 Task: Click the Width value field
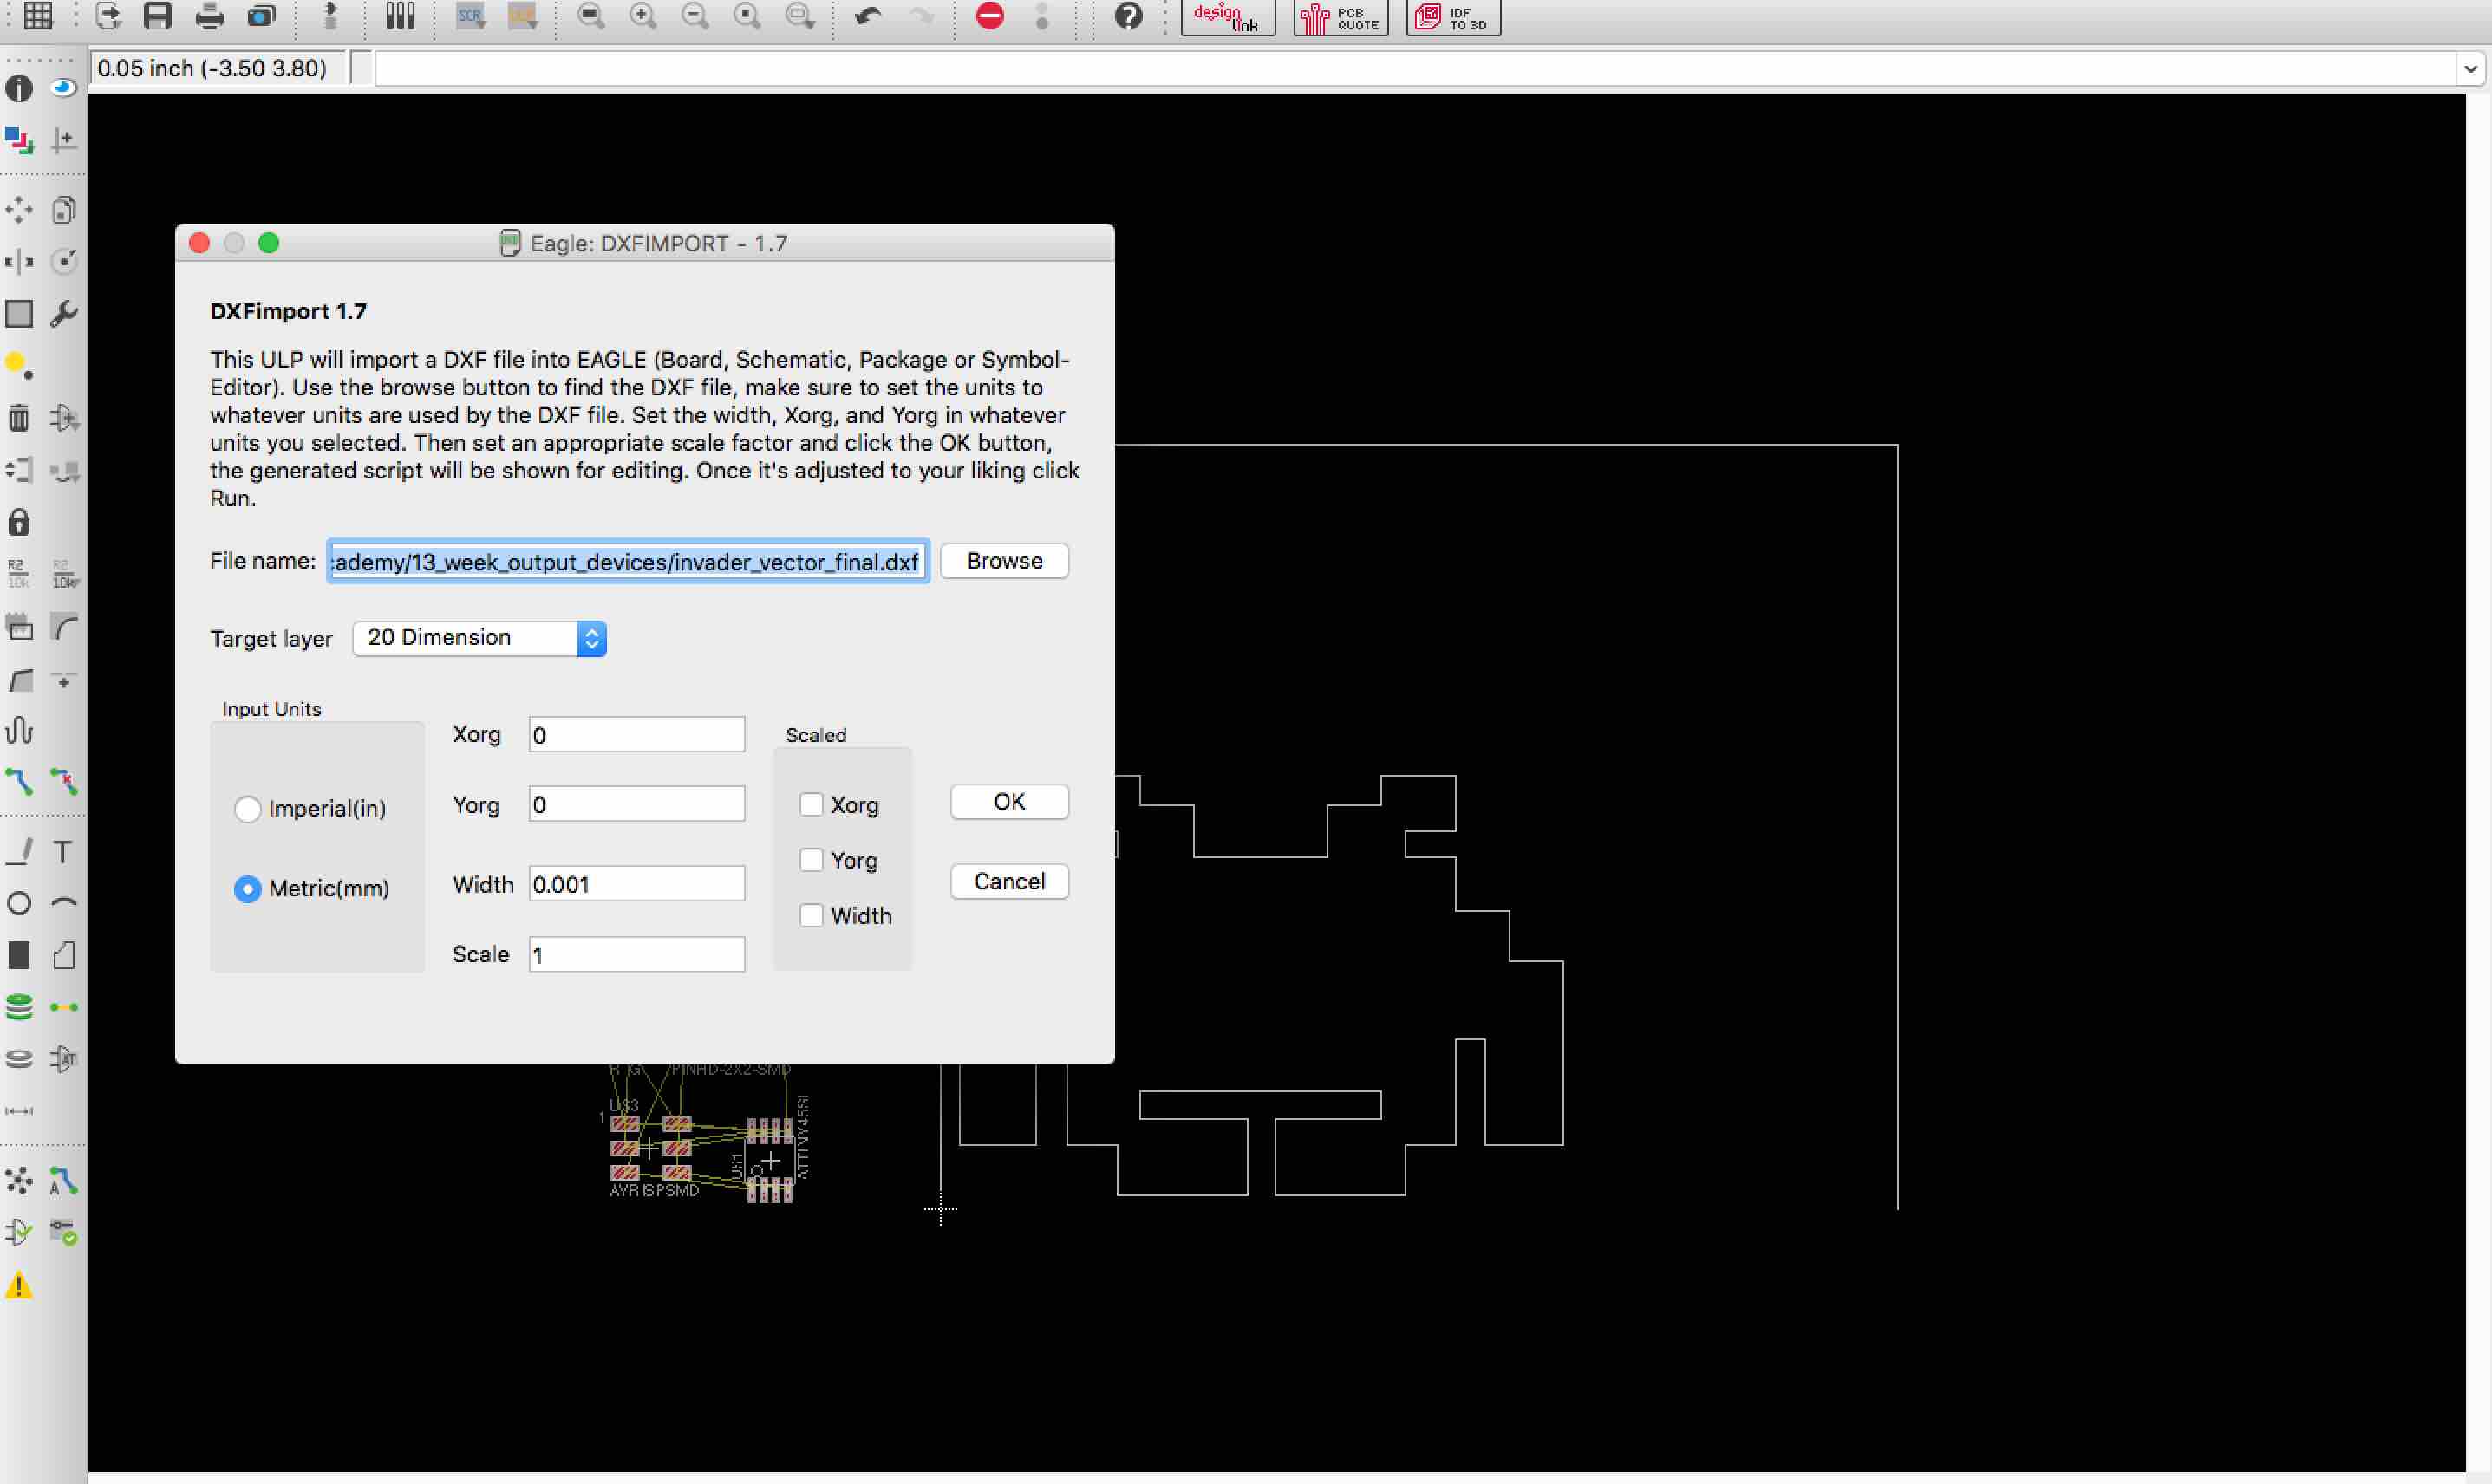637,884
